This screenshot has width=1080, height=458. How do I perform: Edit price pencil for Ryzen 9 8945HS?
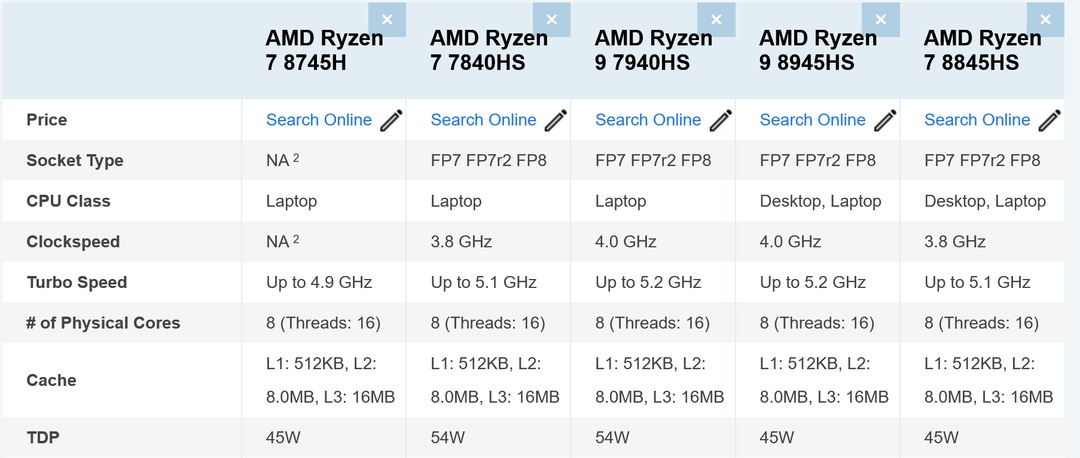pos(885,120)
